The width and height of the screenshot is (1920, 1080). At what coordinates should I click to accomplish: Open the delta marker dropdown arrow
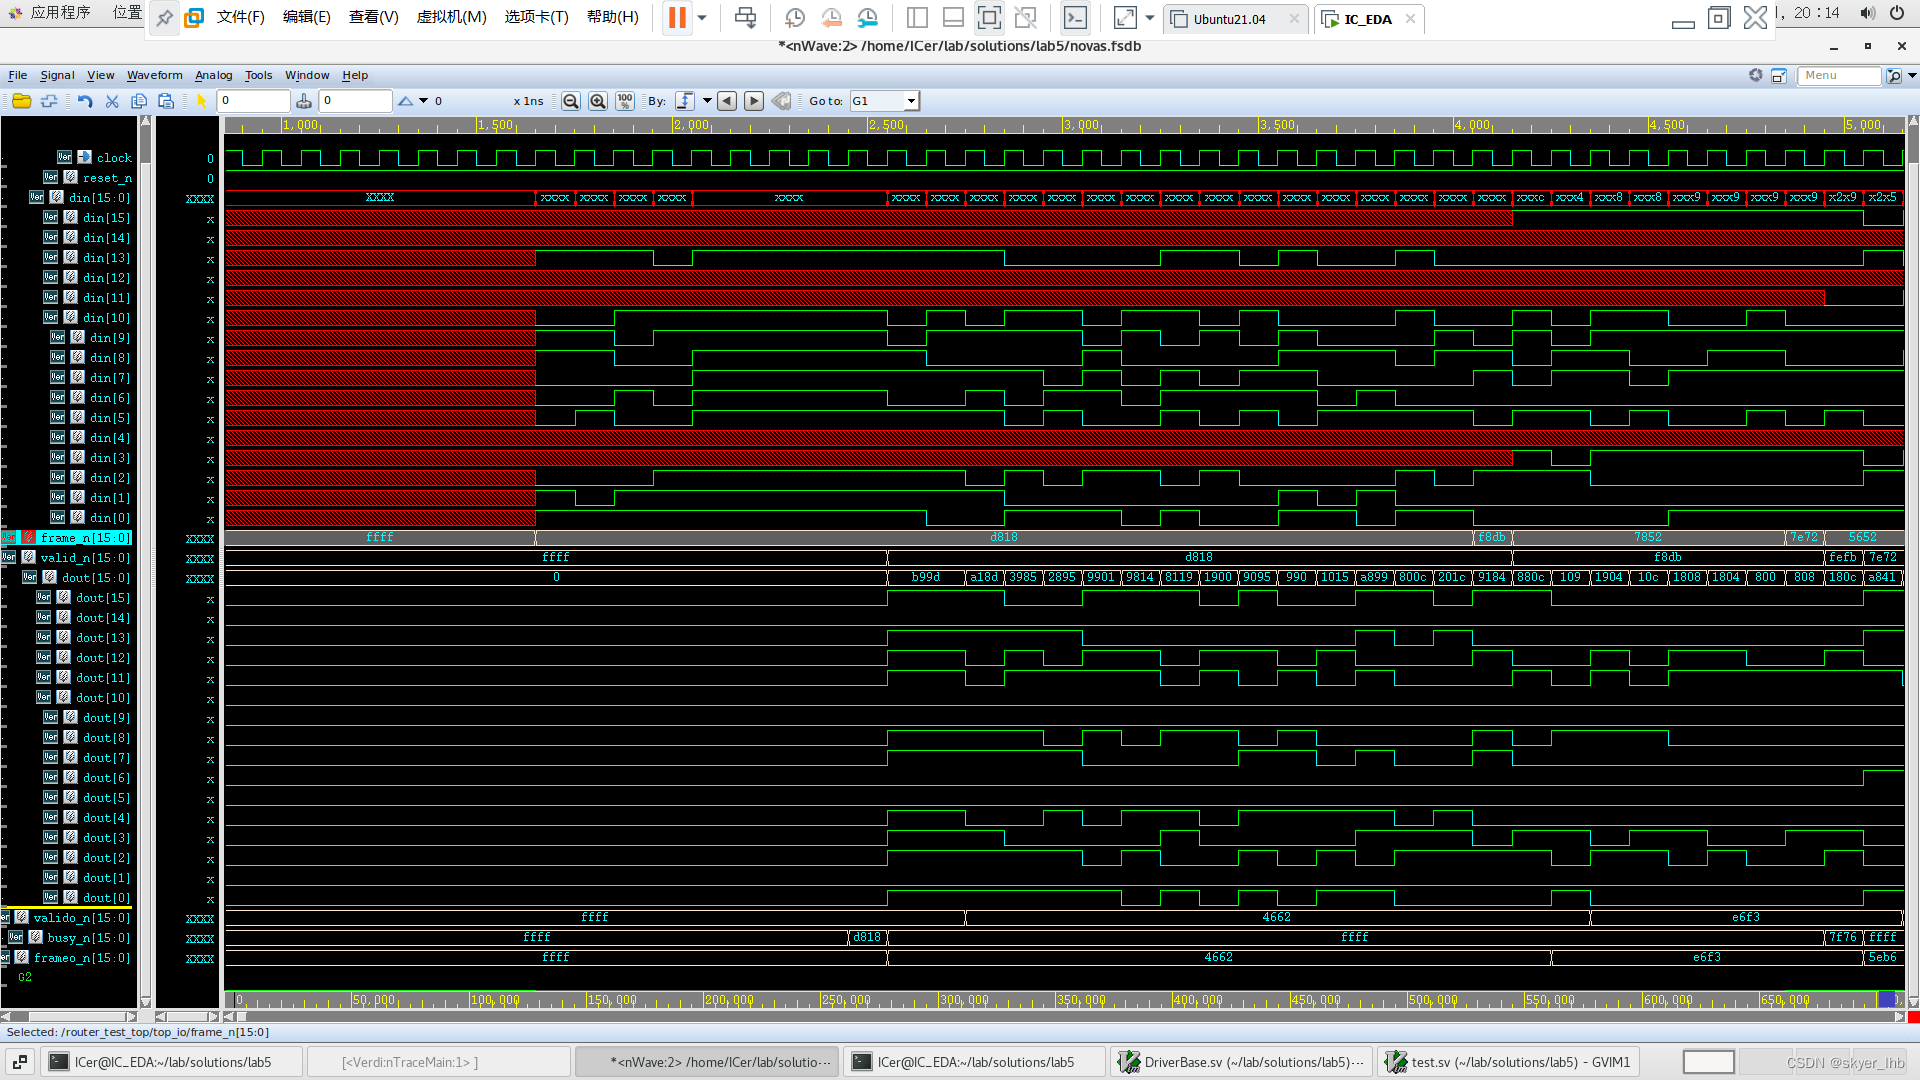[x=424, y=101]
